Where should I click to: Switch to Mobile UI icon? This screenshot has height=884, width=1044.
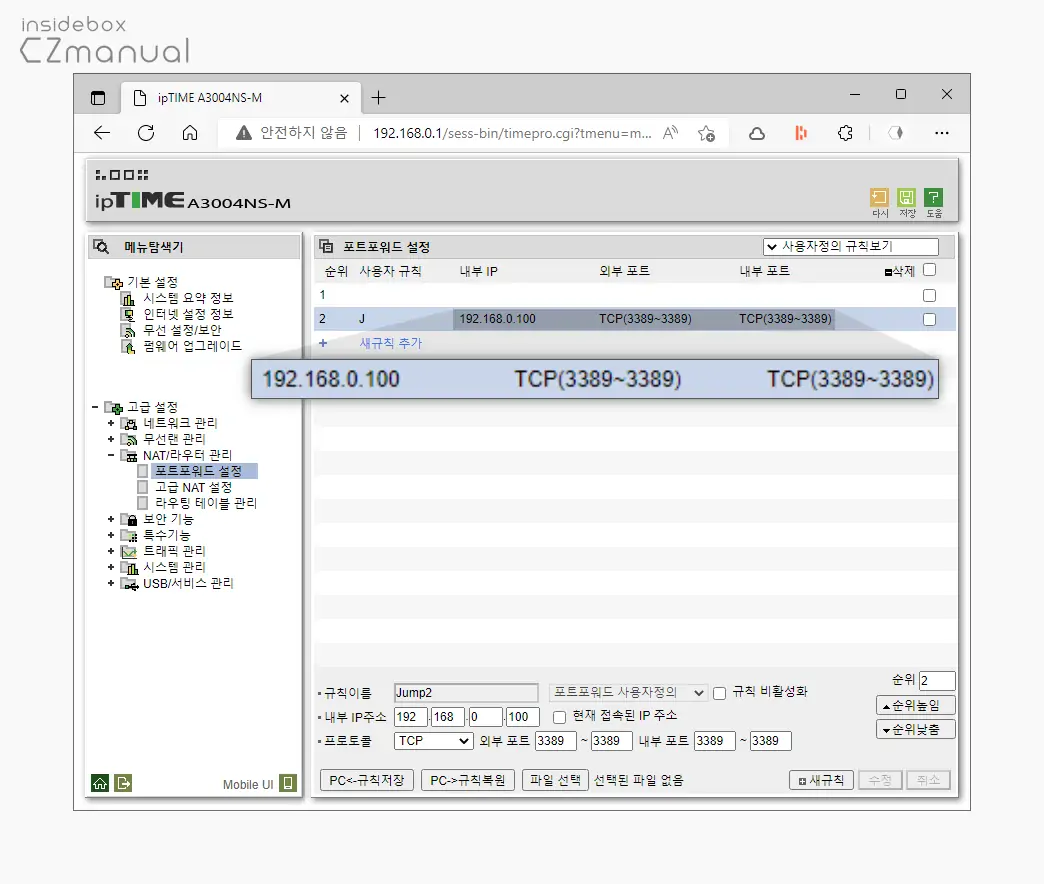[x=288, y=783]
